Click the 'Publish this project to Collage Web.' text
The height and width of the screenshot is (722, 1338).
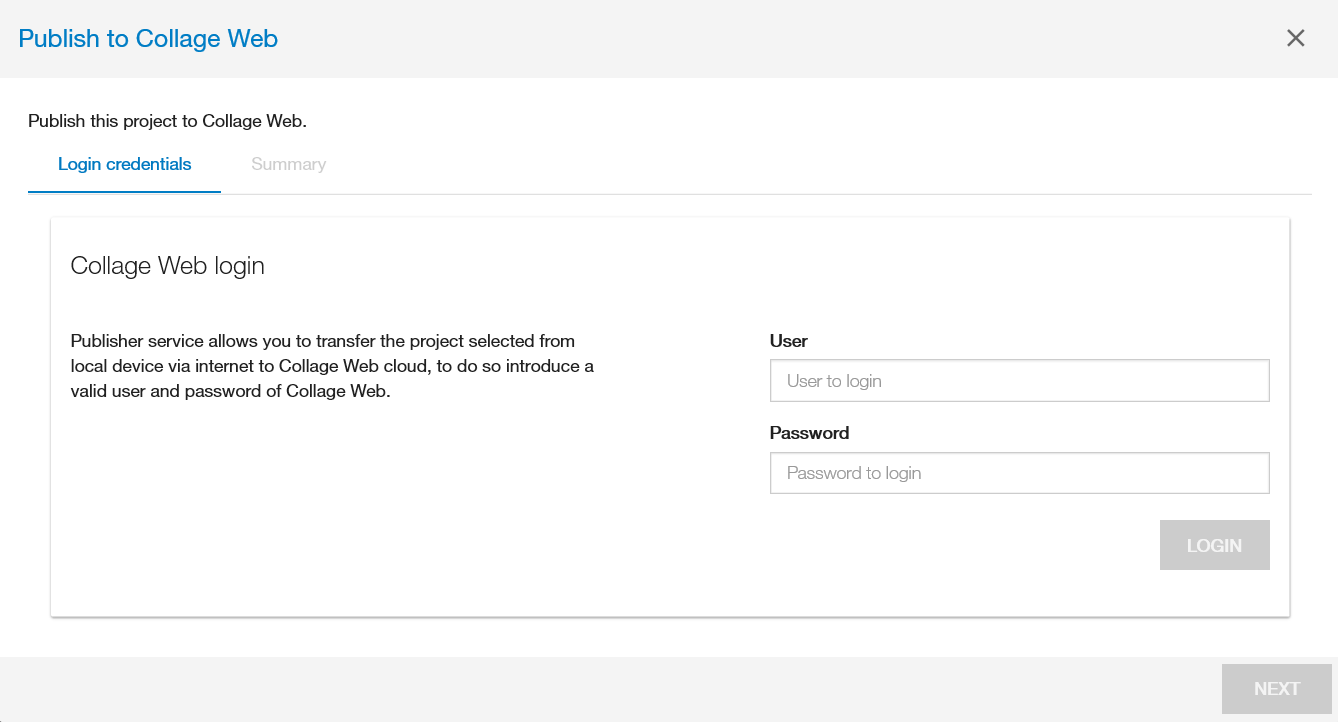[x=167, y=122]
